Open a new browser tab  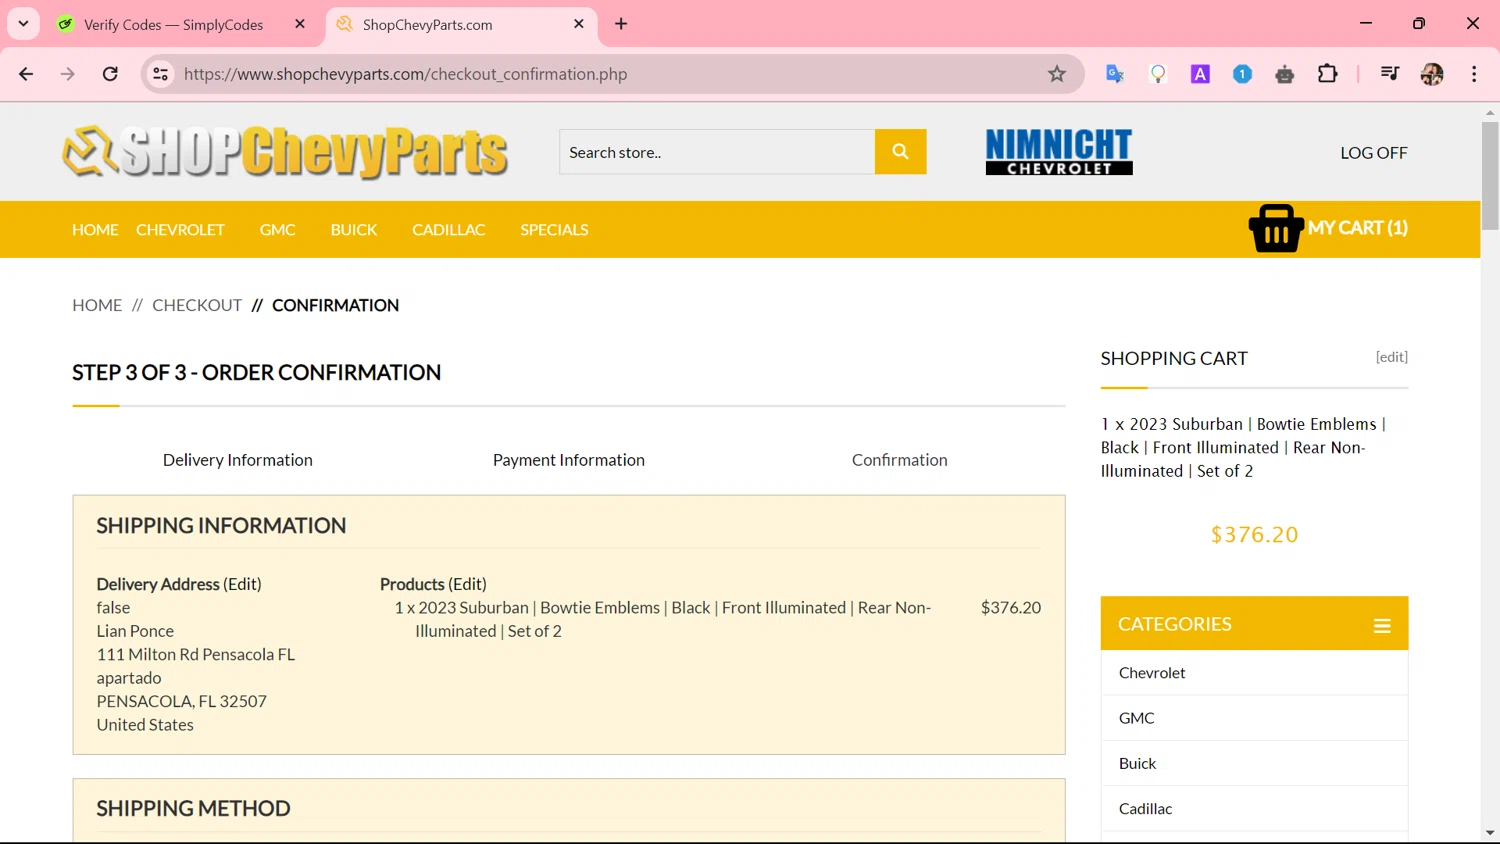pos(621,24)
